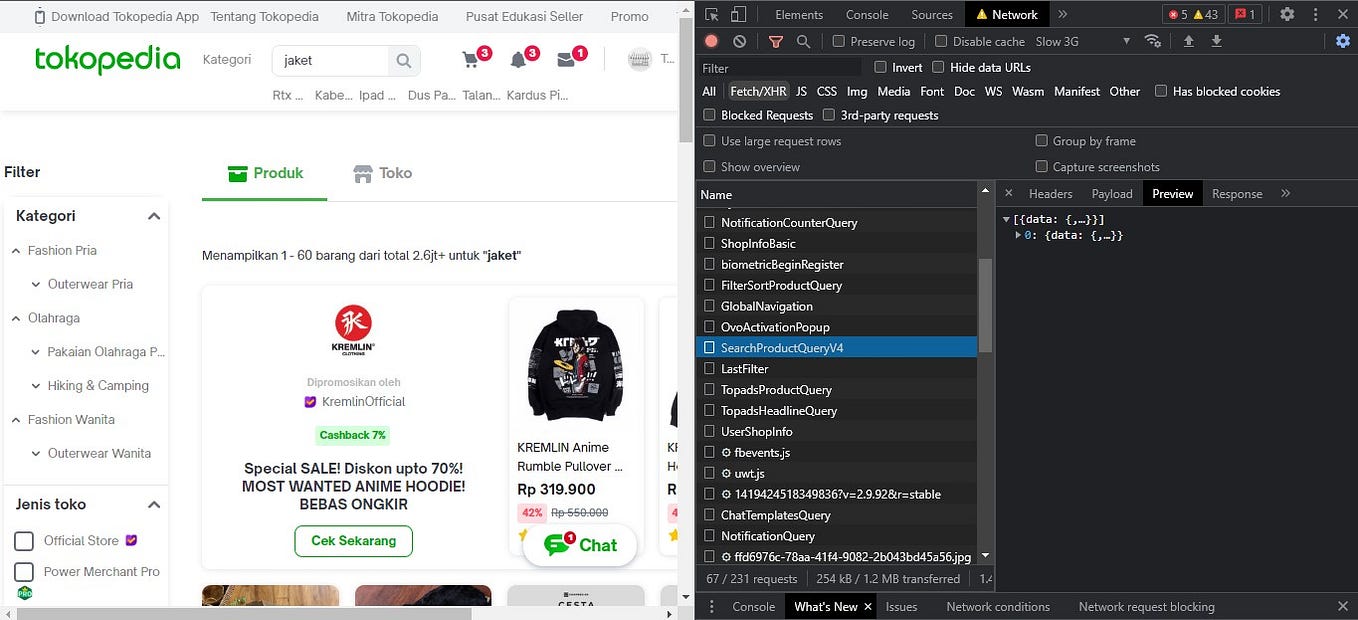1358x620 pixels.
Task: Stop recording the network log
Action: [x=710, y=42]
